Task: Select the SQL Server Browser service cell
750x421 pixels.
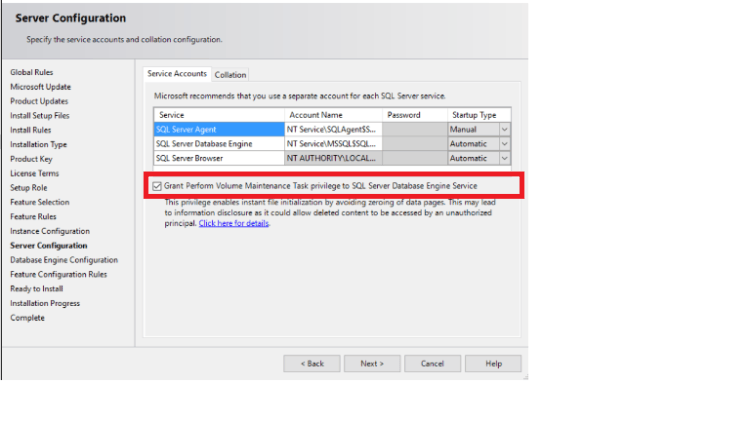Action: 219,158
